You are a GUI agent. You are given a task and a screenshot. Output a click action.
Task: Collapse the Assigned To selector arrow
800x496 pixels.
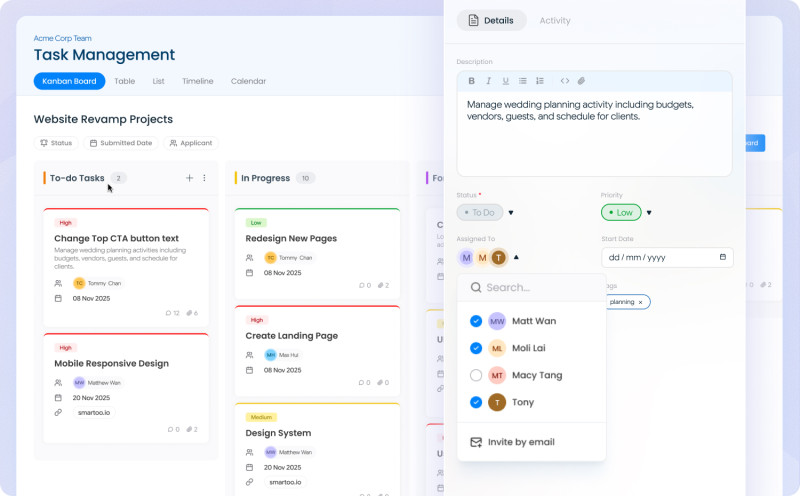click(x=516, y=257)
